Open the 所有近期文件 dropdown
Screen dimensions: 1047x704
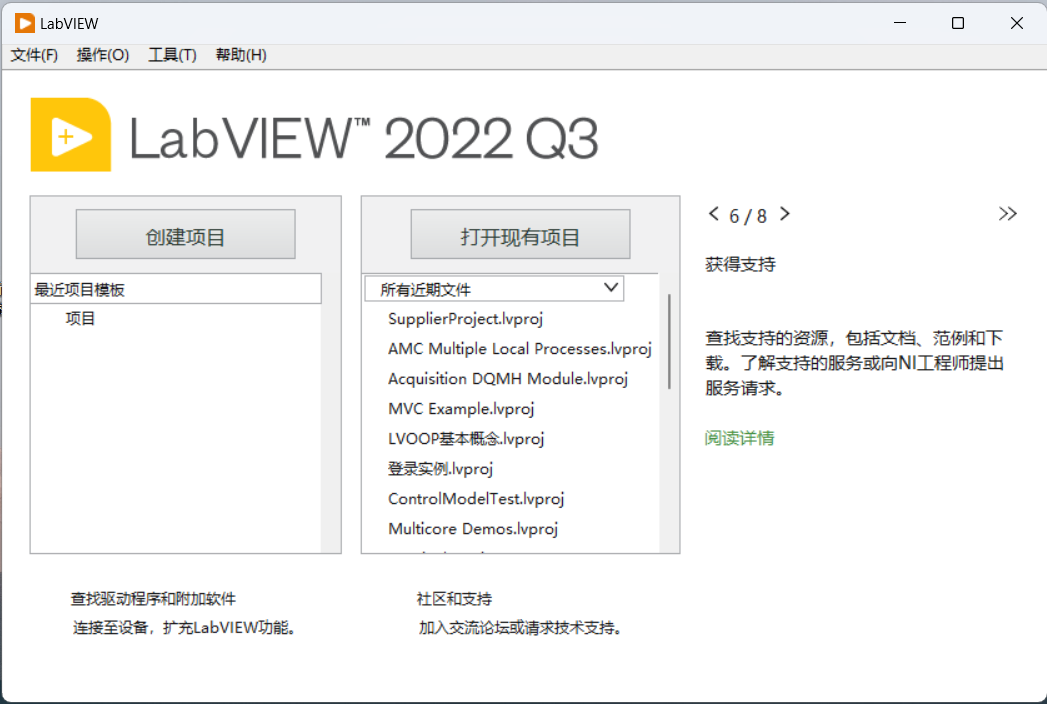(x=494, y=289)
